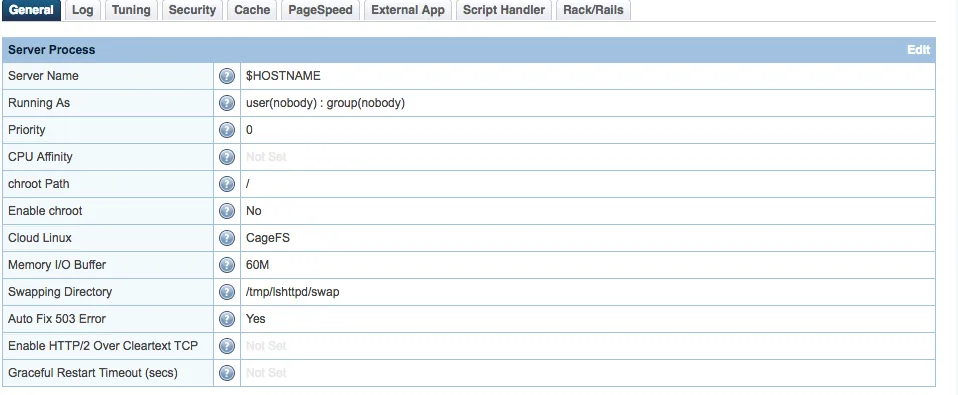Screen dimensions: 958x395
Task: Click the CageFS Cloud Linux value
Action: click(268, 238)
